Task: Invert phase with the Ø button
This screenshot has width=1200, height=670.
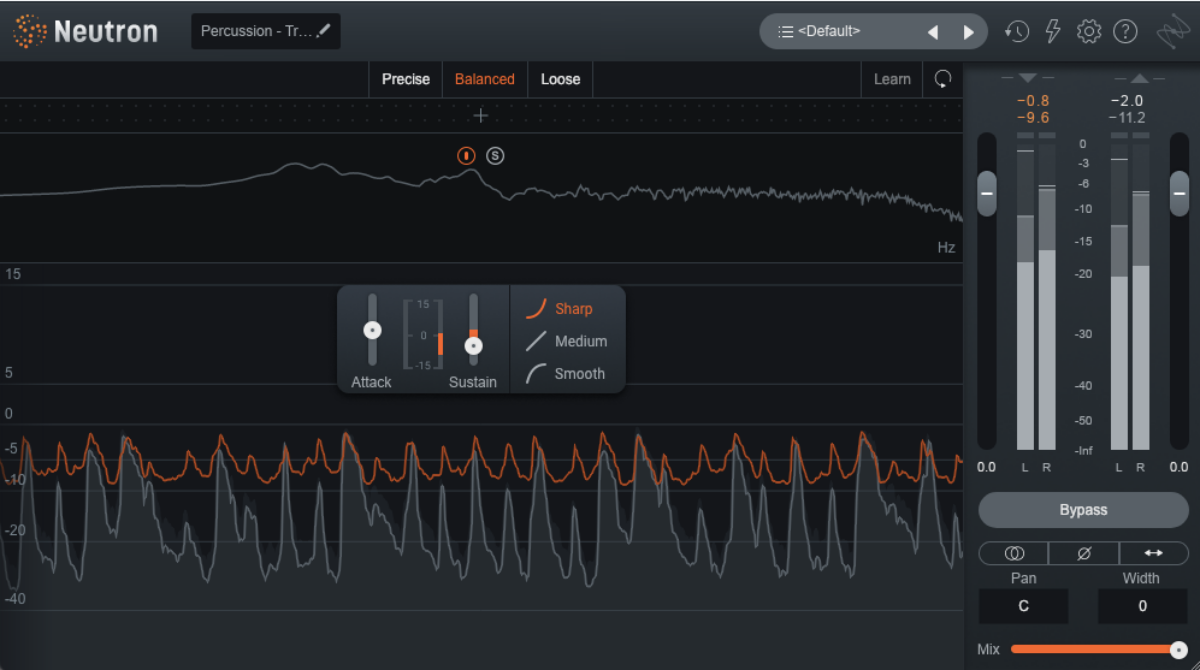Action: [x=1084, y=553]
